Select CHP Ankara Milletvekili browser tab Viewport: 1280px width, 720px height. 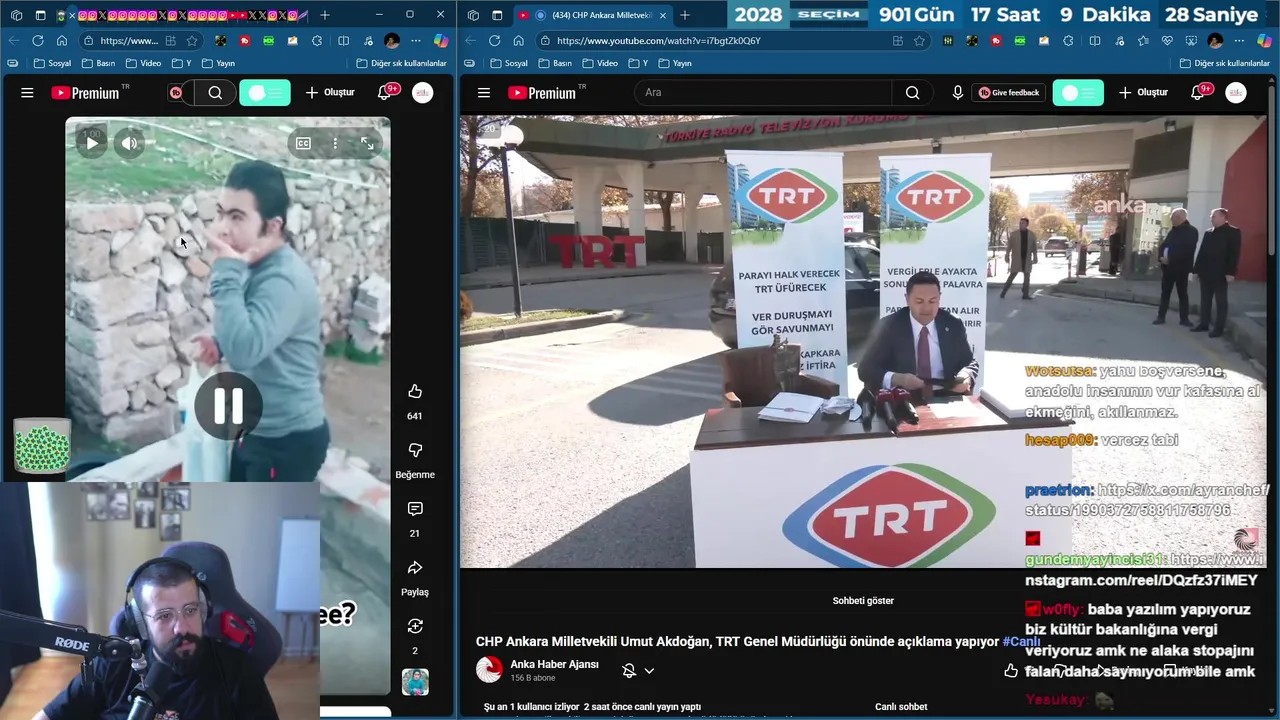point(595,15)
